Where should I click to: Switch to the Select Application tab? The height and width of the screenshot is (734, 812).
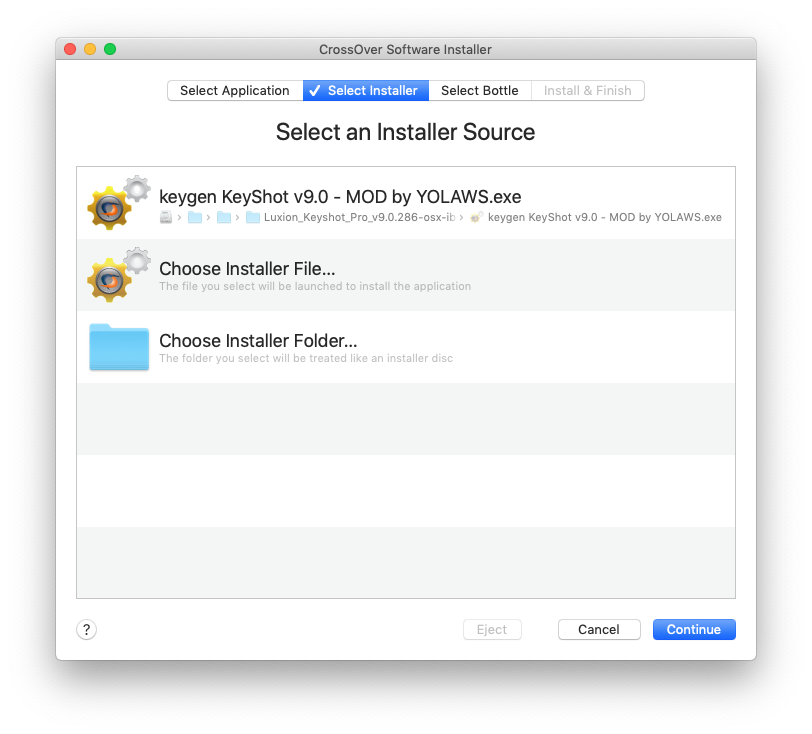[235, 91]
